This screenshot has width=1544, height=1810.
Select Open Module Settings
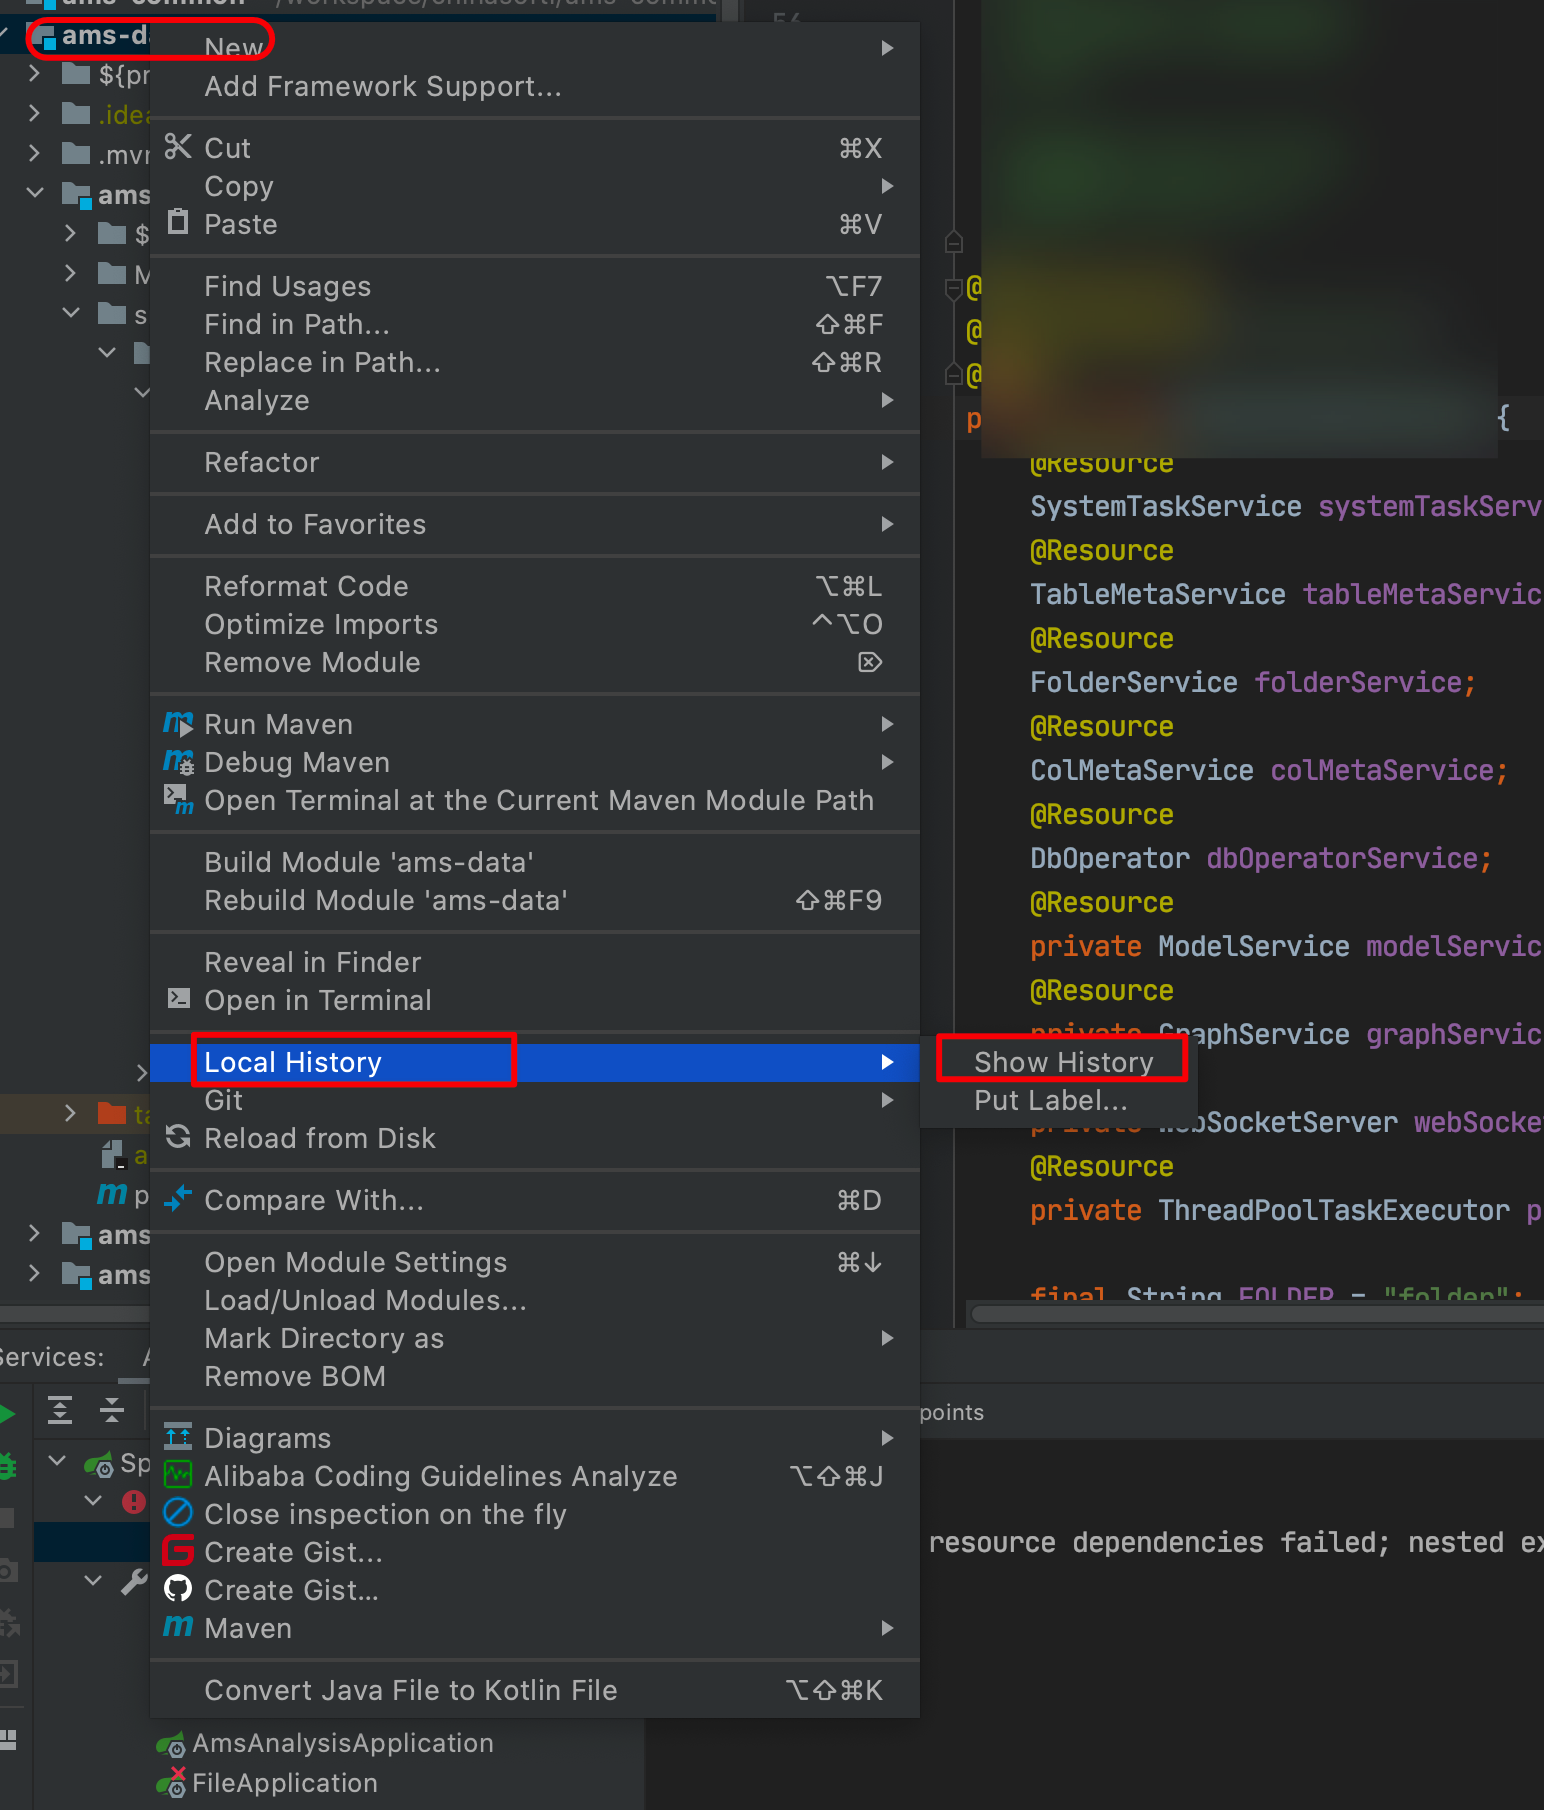pos(535,1262)
